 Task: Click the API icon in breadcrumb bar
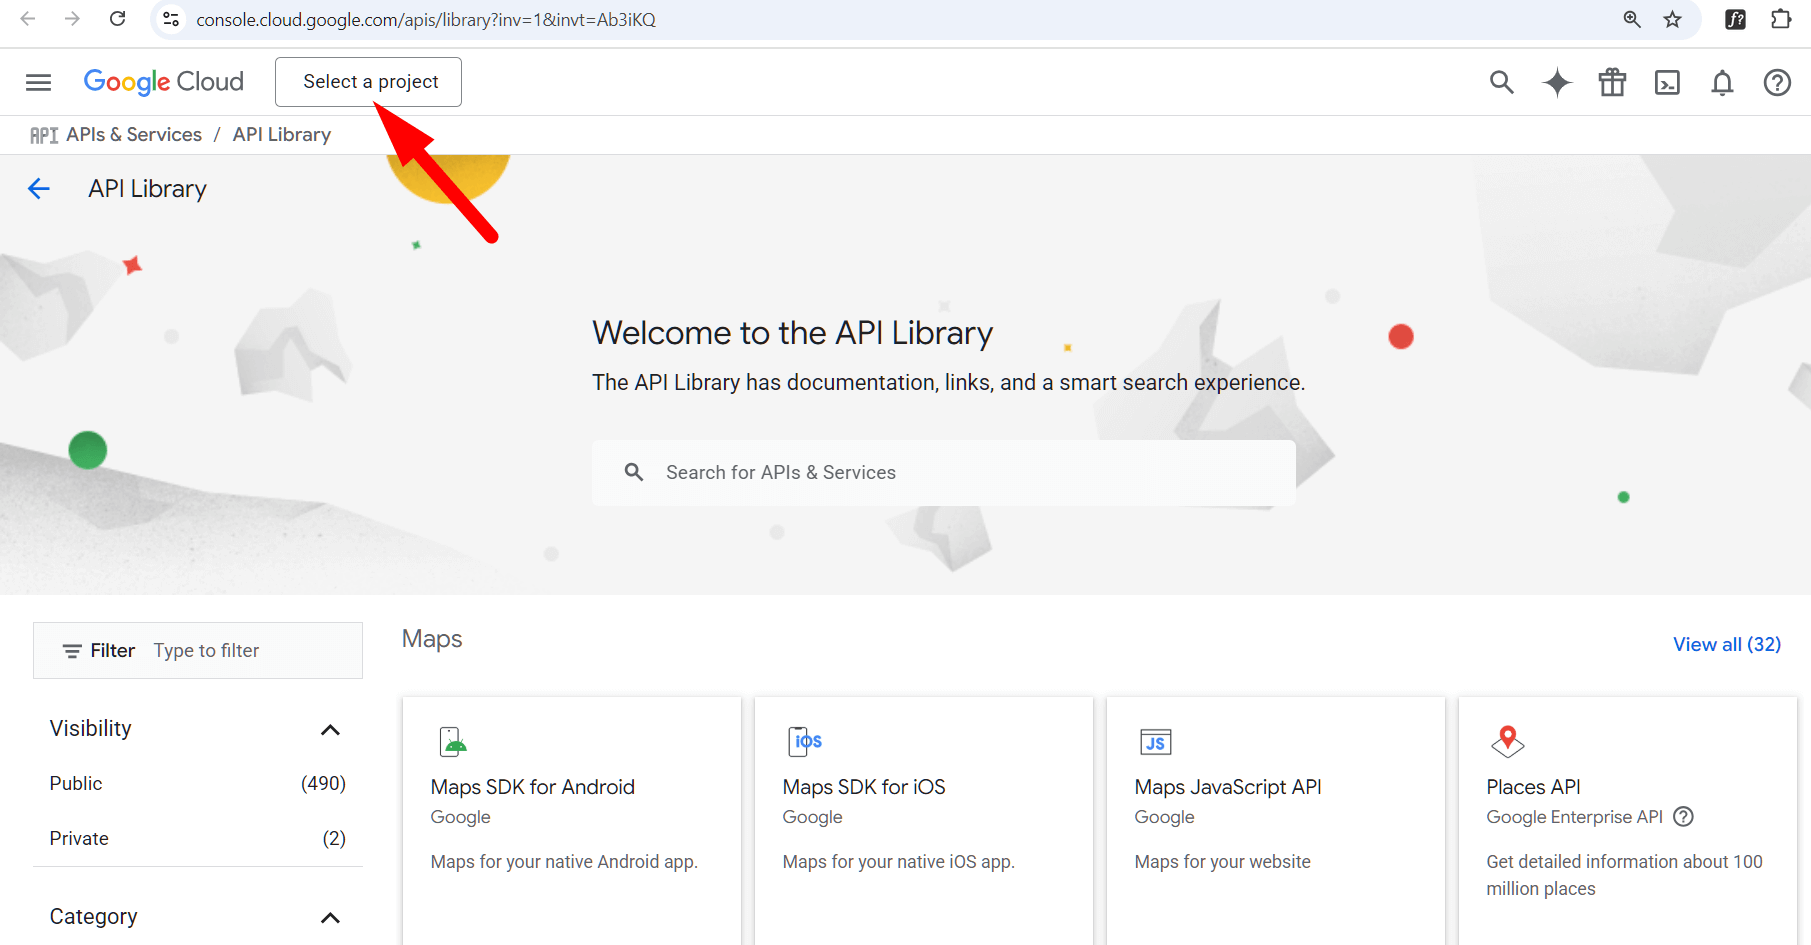(x=44, y=135)
